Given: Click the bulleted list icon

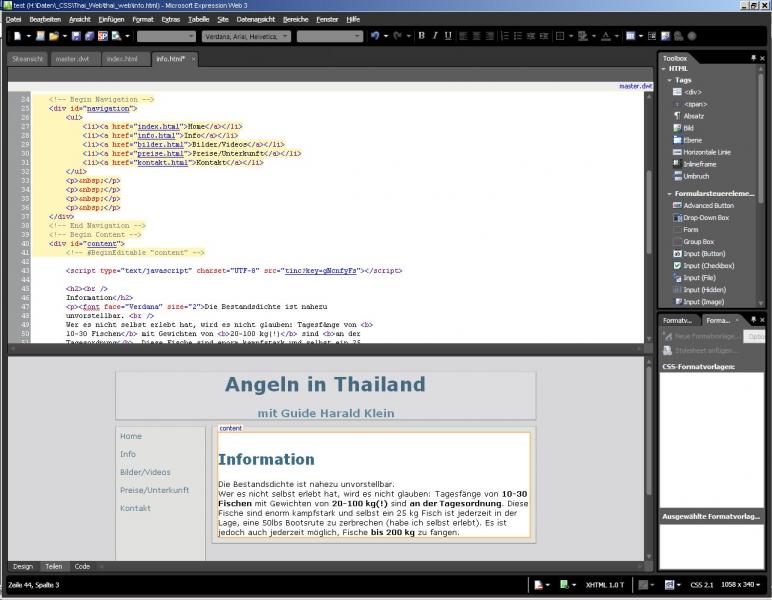Looking at the screenshot, I should pyautogui.click(x=518, y=36).
